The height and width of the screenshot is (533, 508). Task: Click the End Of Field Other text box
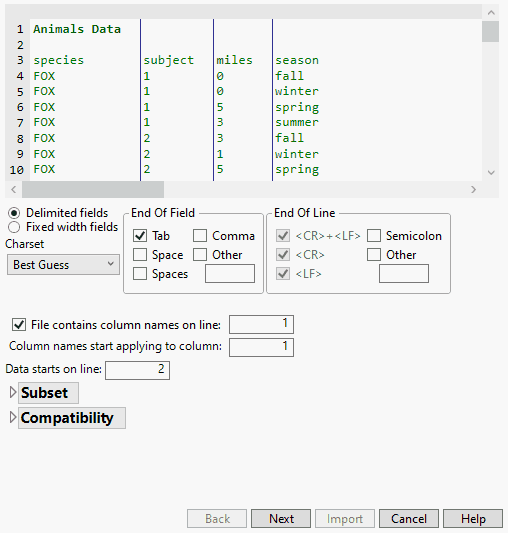(230, 274)
